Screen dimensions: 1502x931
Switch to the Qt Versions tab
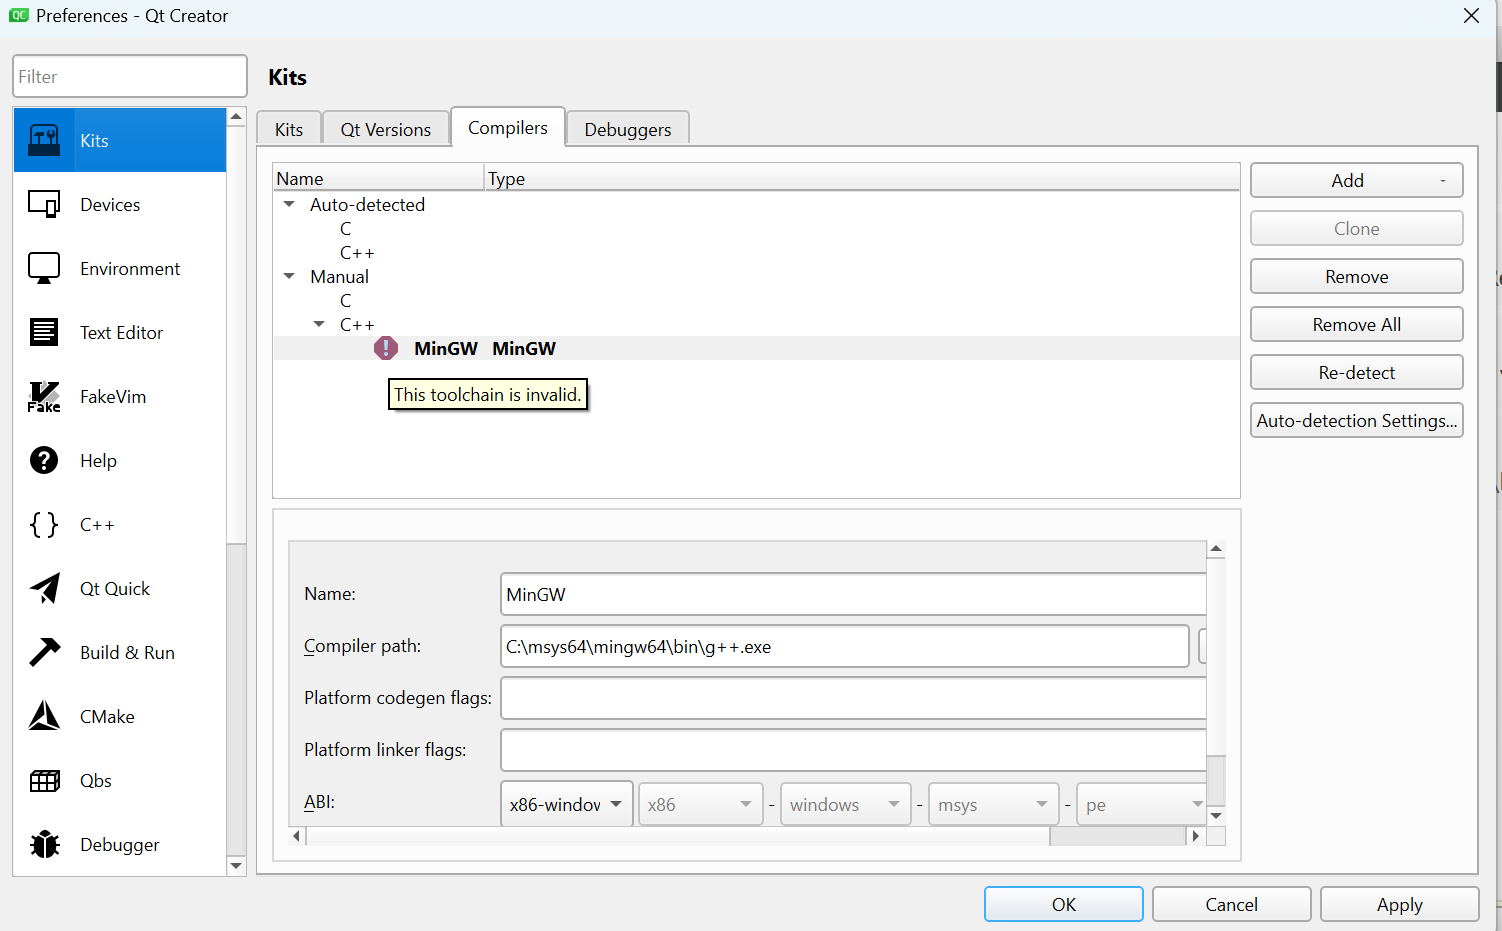pos(386,129)
